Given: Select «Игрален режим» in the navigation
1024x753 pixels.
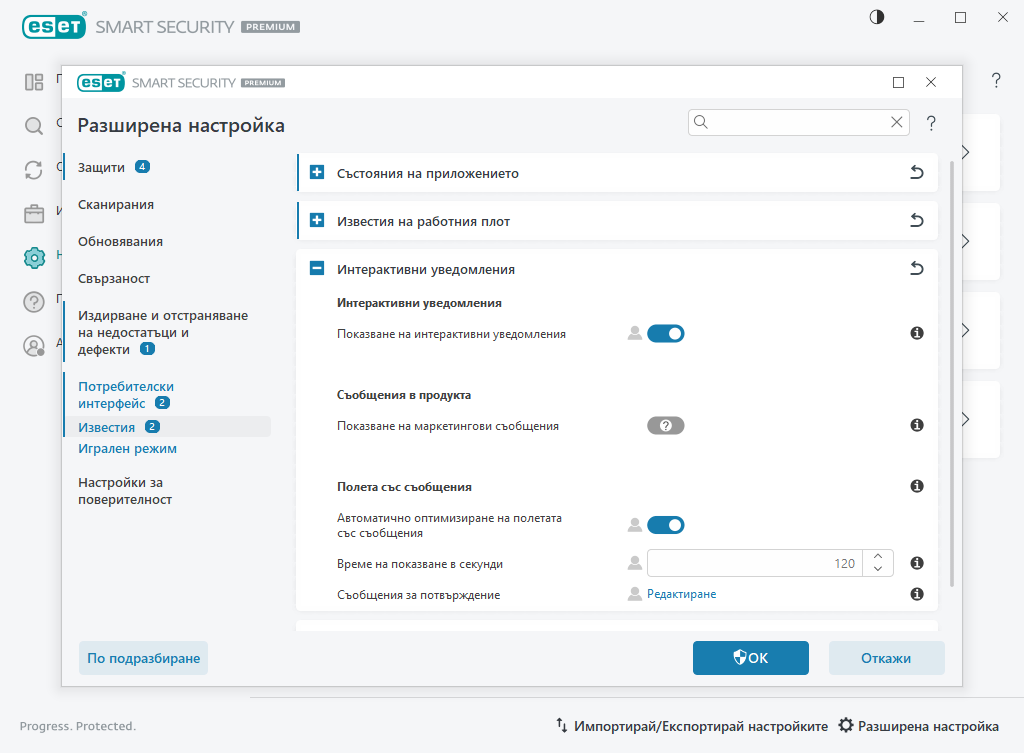Looking at the screenshot, I should (127, 448).
